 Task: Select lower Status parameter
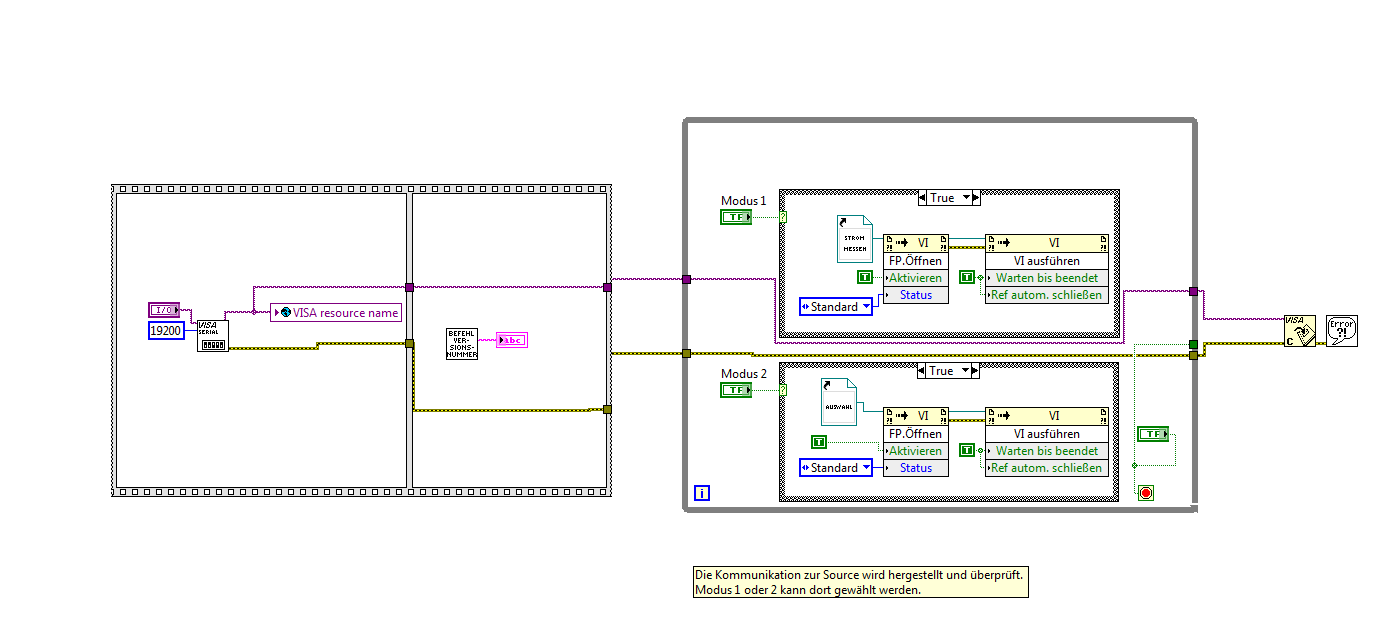point(916,468)
